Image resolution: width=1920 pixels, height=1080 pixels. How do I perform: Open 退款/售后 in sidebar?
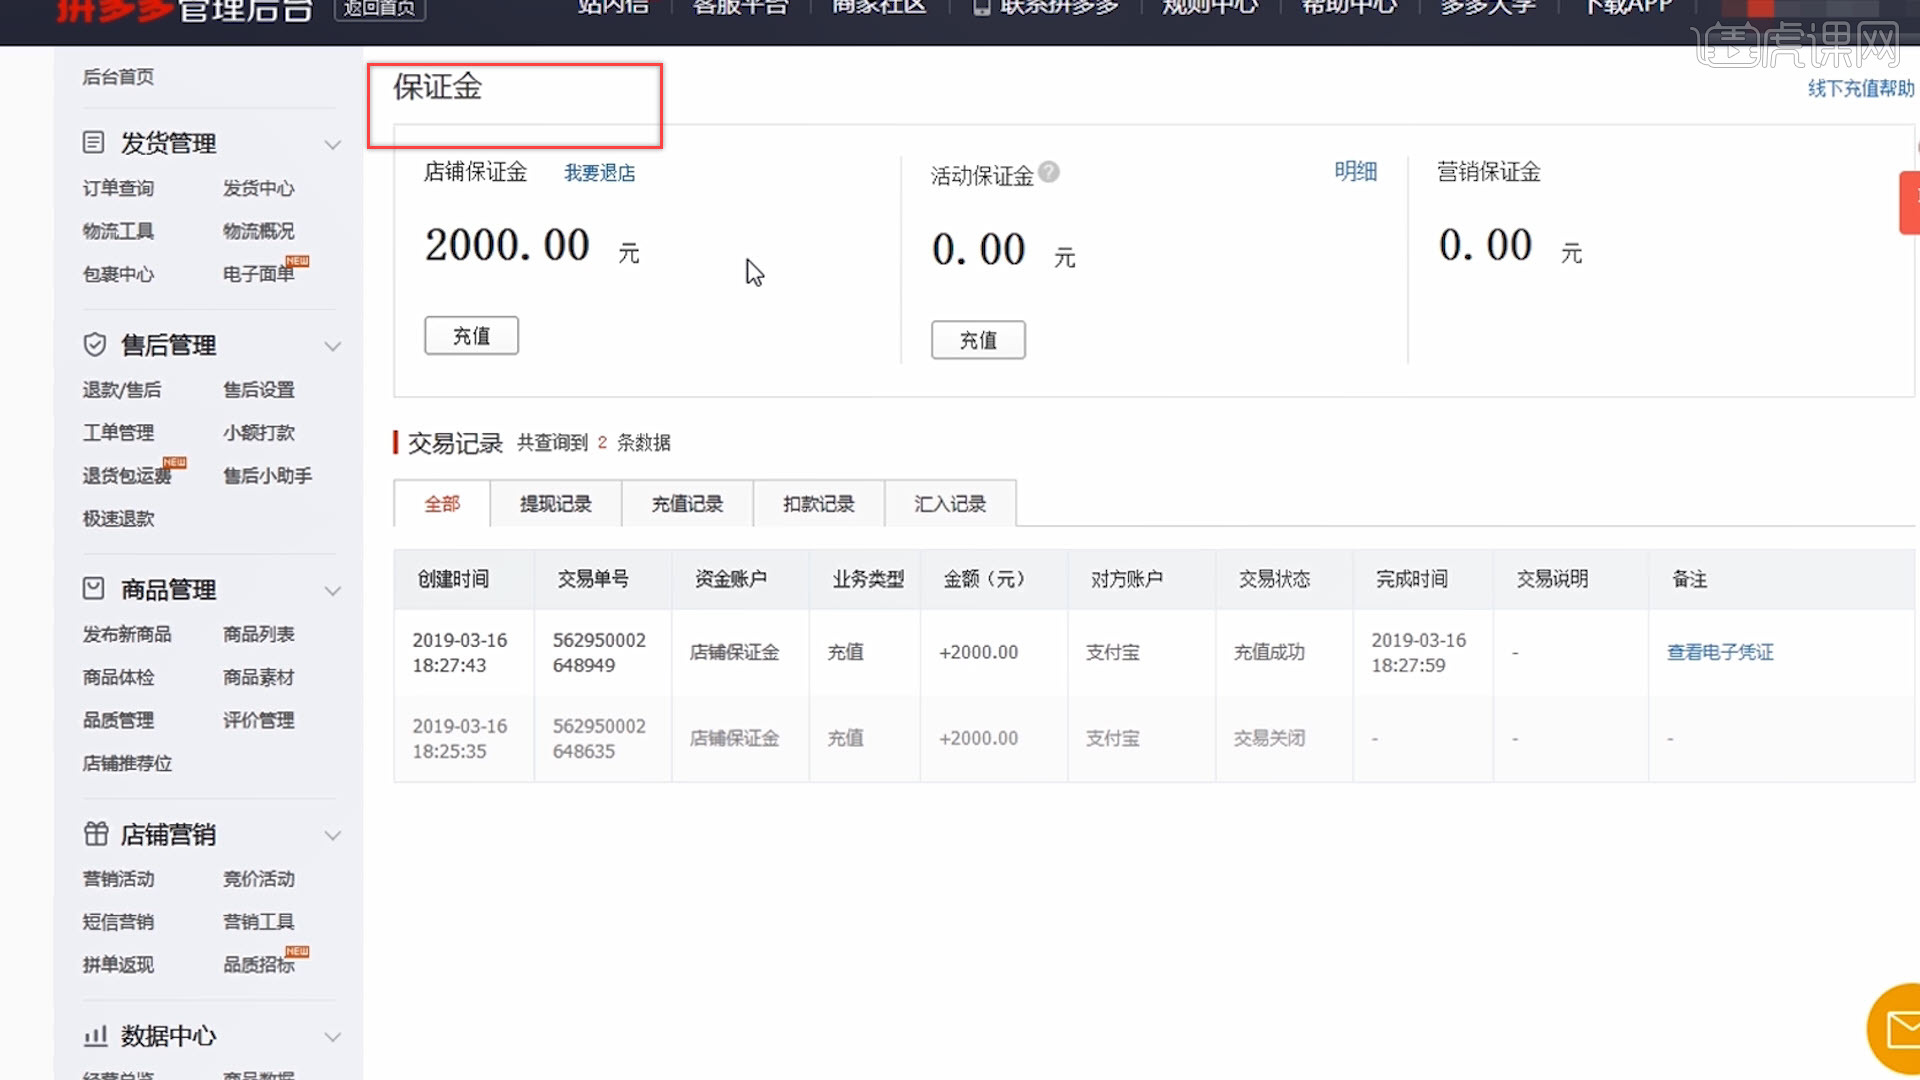point(122,390)
